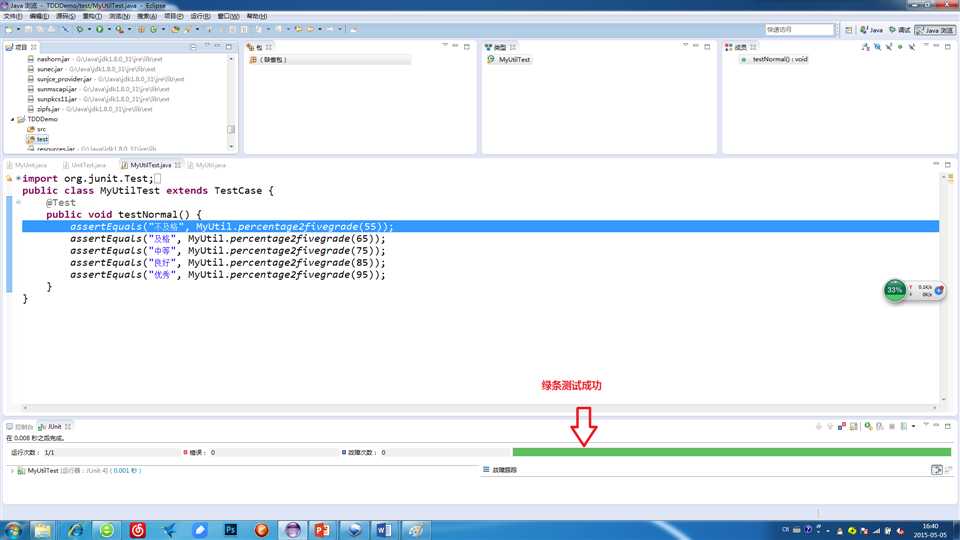Toggle Show Failures Only in JUnit view
The width and height of the screenshot is (960, 540).
click(x=842, y=426)
